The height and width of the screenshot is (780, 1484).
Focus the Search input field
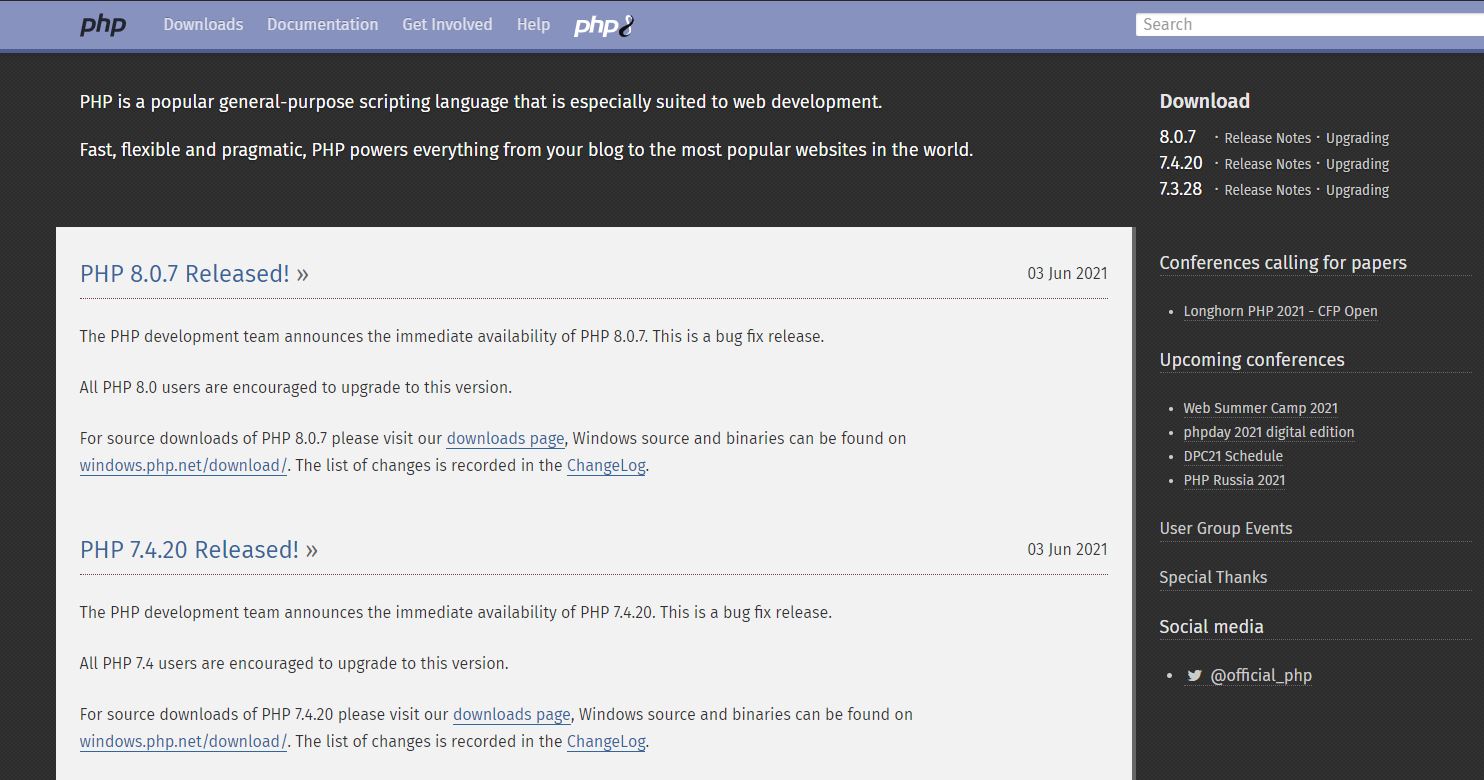[x=1310, y=25]
